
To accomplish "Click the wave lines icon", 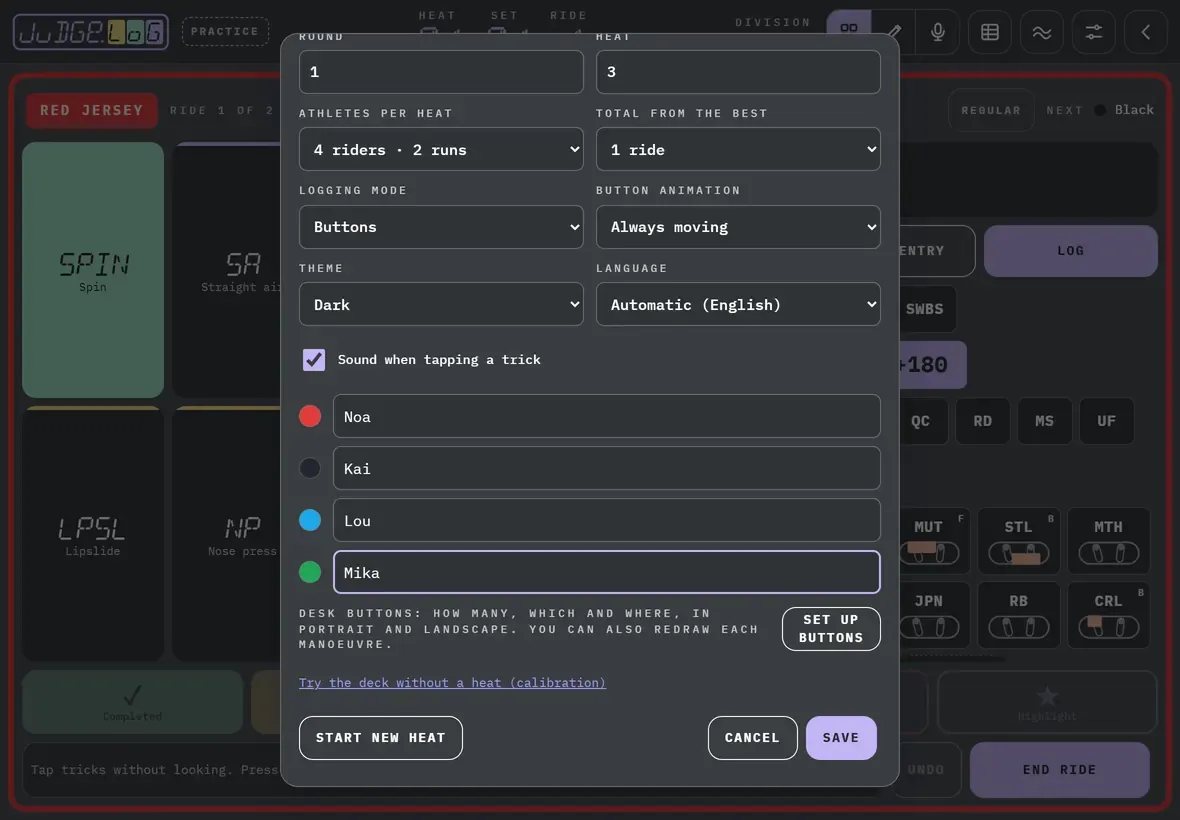I will [x=1042, y=32].
